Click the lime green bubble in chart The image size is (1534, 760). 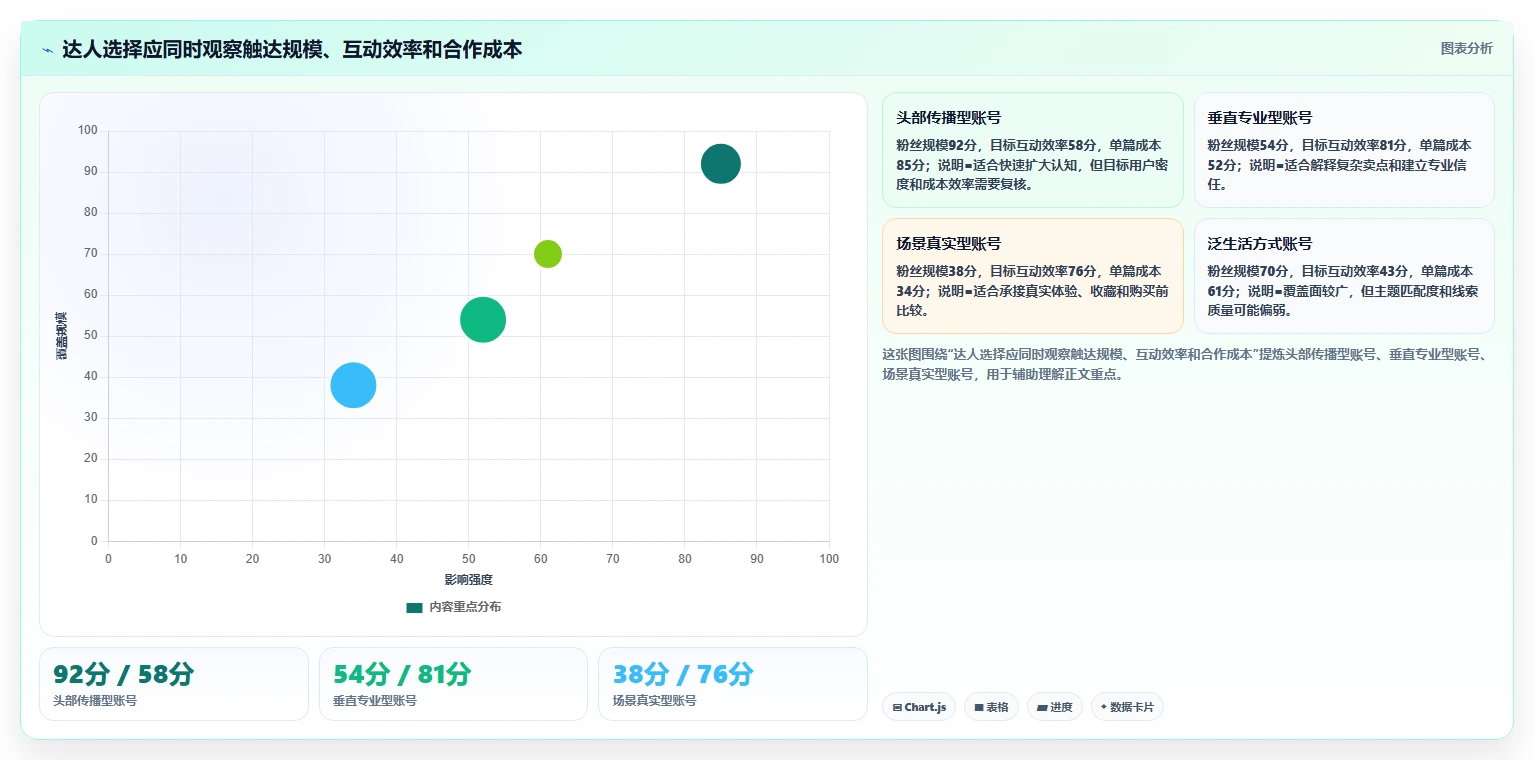click(x=547, y=254)
